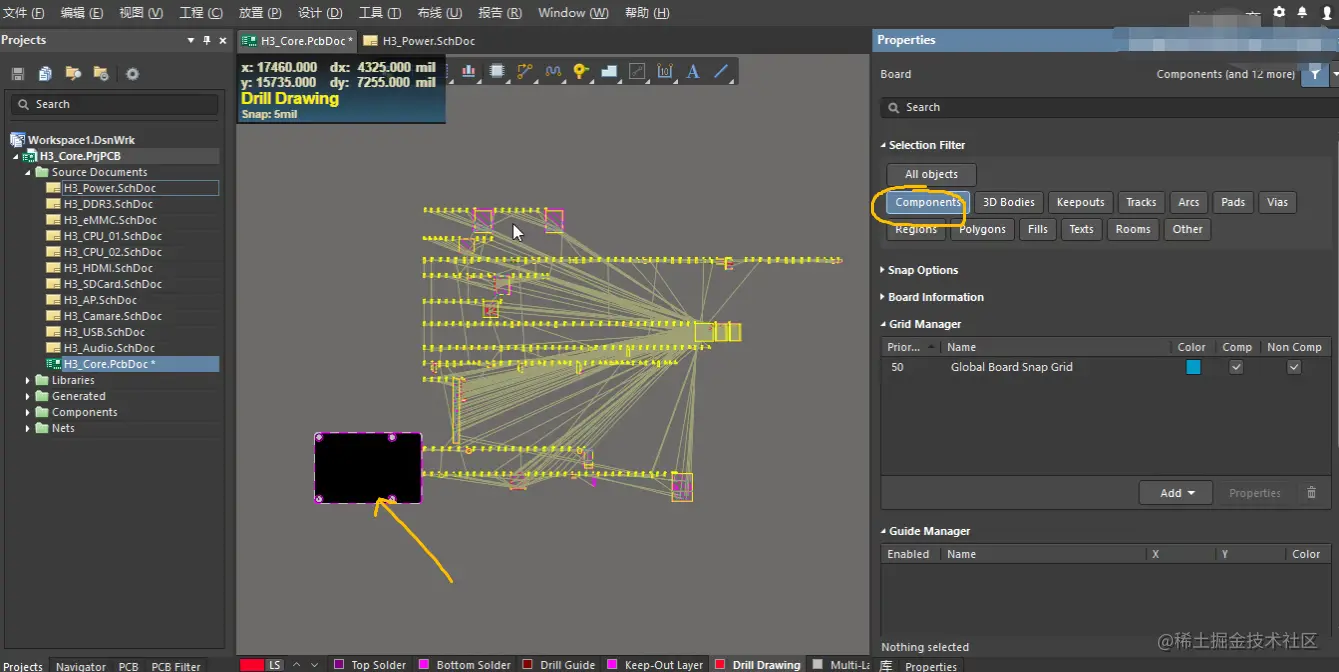Activate the interactive routing tool

pyautogui.click(x=525, y=71)
